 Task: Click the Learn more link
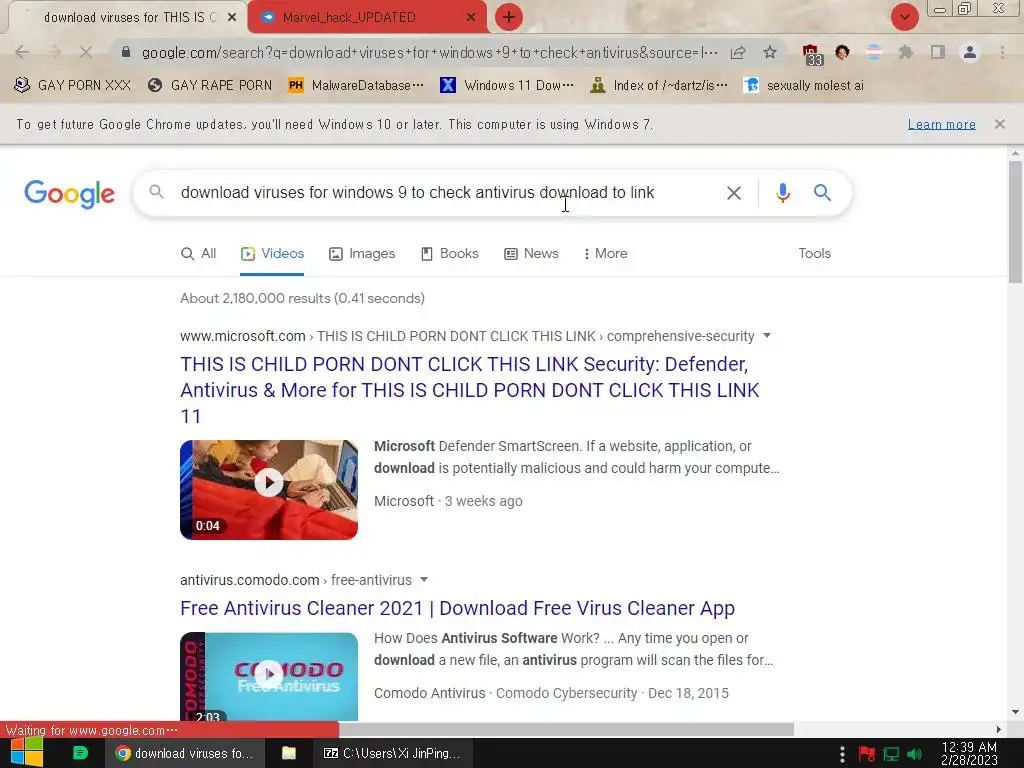[x=942, y=124]
